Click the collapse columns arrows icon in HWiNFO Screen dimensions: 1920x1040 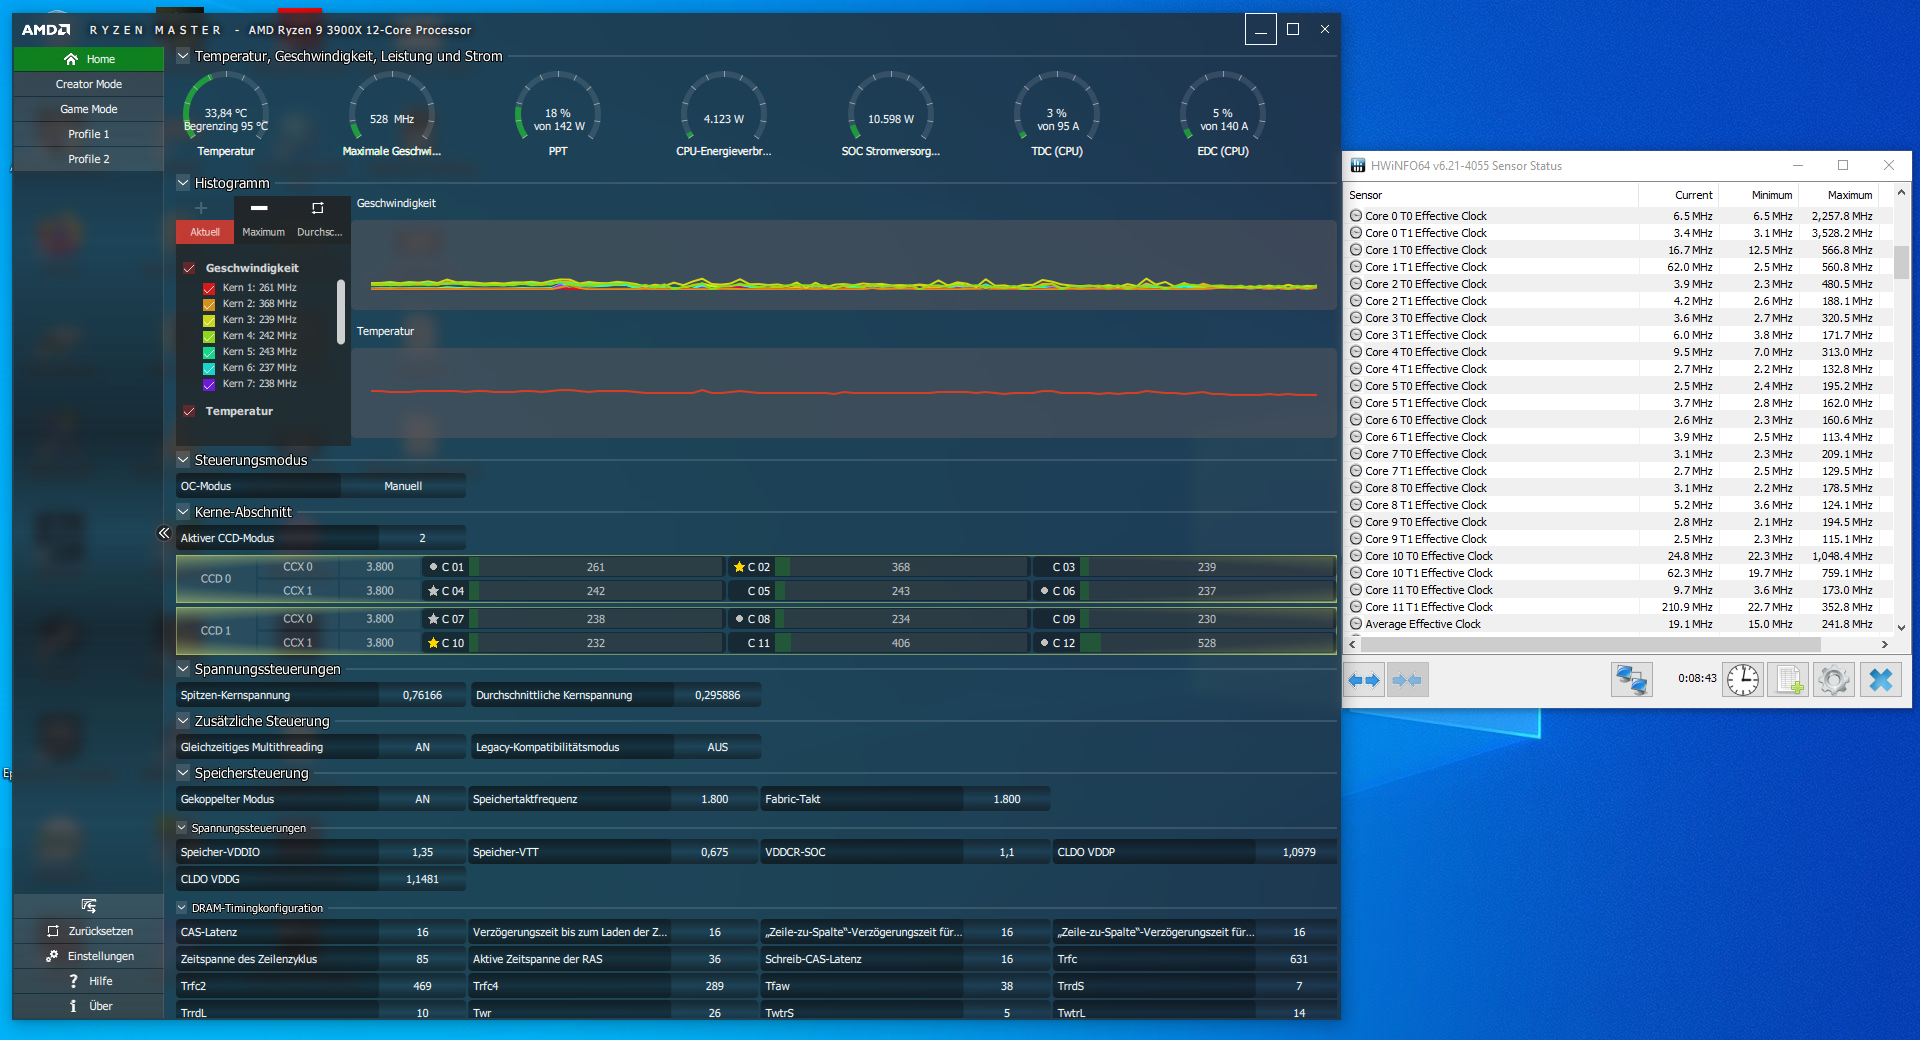[x=1407, y=680]
